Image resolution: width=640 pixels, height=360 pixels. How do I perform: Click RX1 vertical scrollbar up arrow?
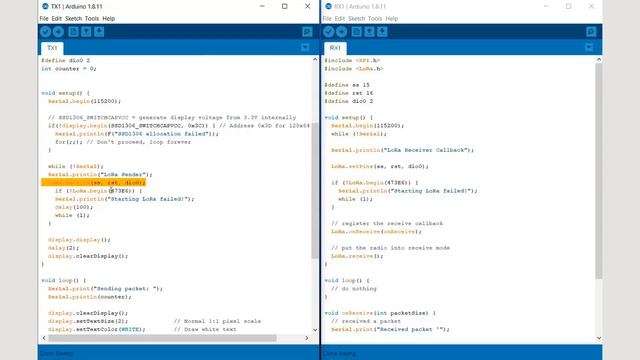599,60
